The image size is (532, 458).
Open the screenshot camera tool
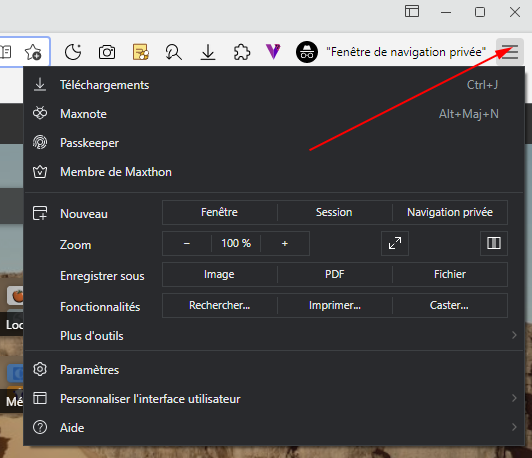click(x=107, y=52)
